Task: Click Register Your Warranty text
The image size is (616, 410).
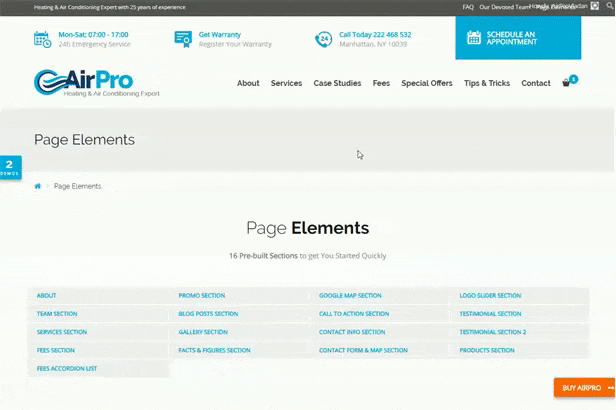Action: (x=235, y=44)
